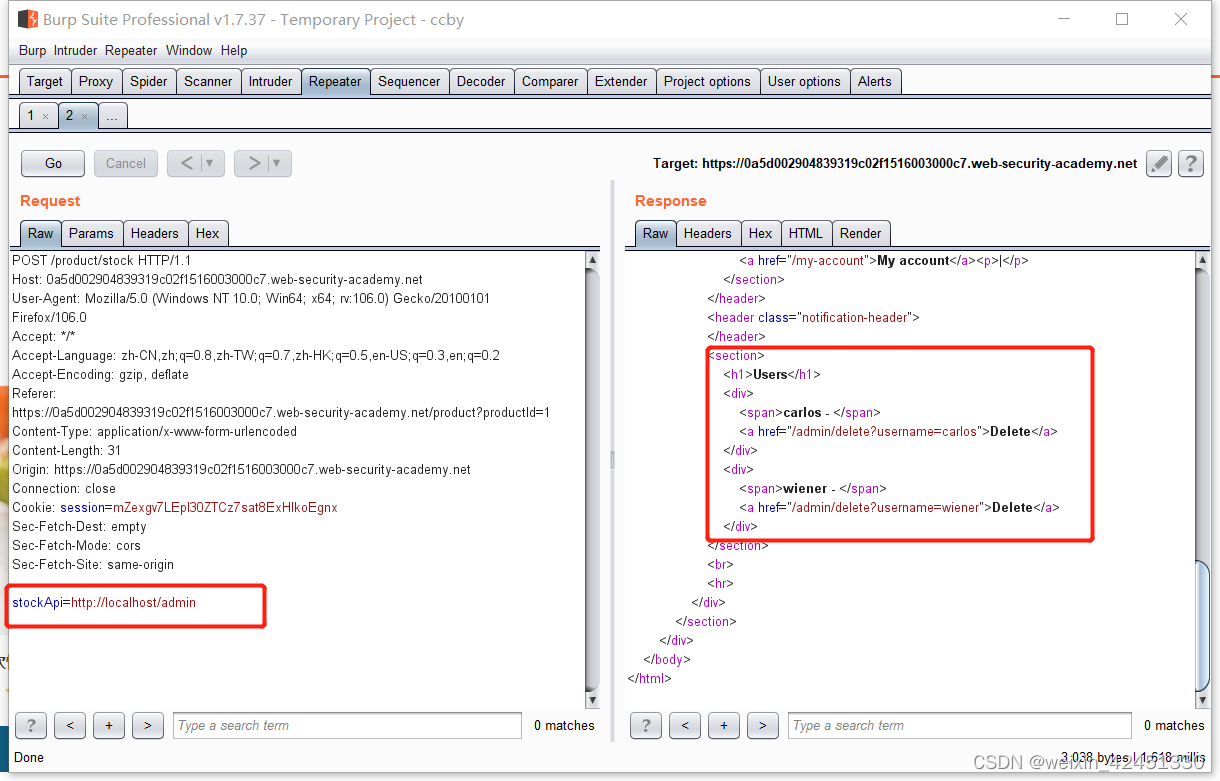Open response search help question icon

(646, 725)
